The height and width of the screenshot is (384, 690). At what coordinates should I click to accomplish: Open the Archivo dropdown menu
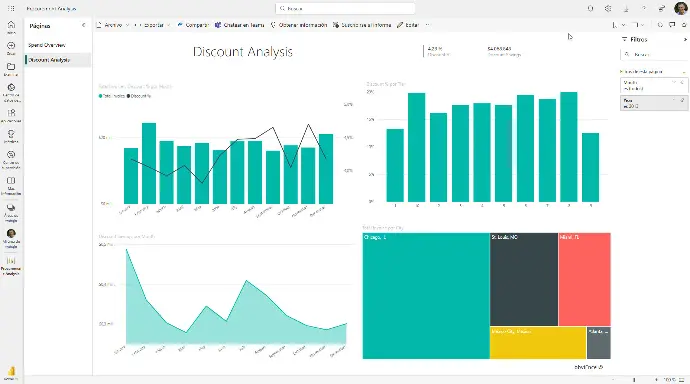tap(113, 25)
